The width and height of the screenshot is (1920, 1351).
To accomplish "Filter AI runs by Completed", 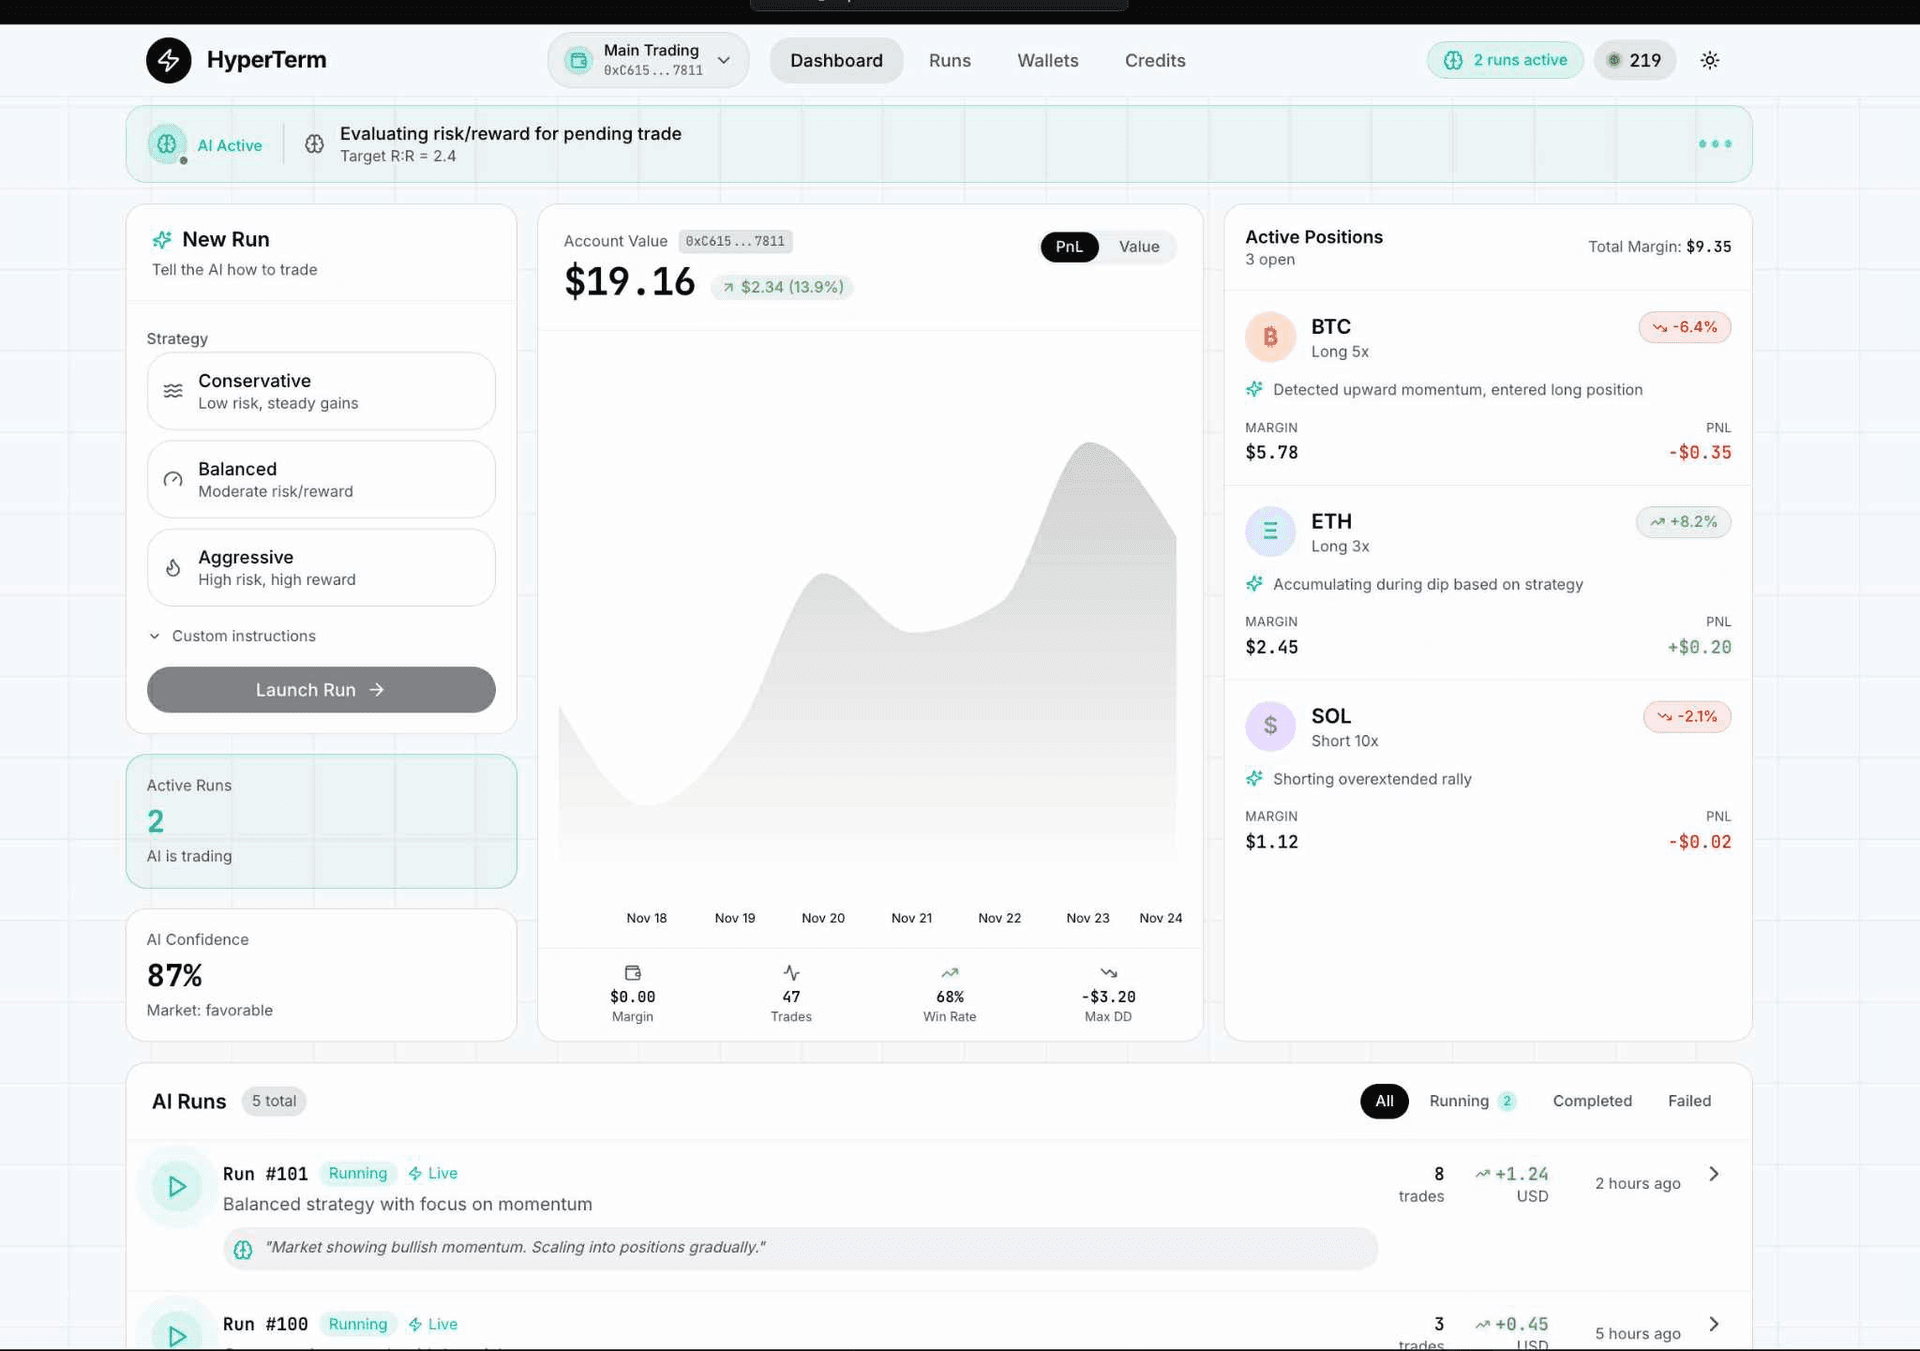I will [1592, 1101].
